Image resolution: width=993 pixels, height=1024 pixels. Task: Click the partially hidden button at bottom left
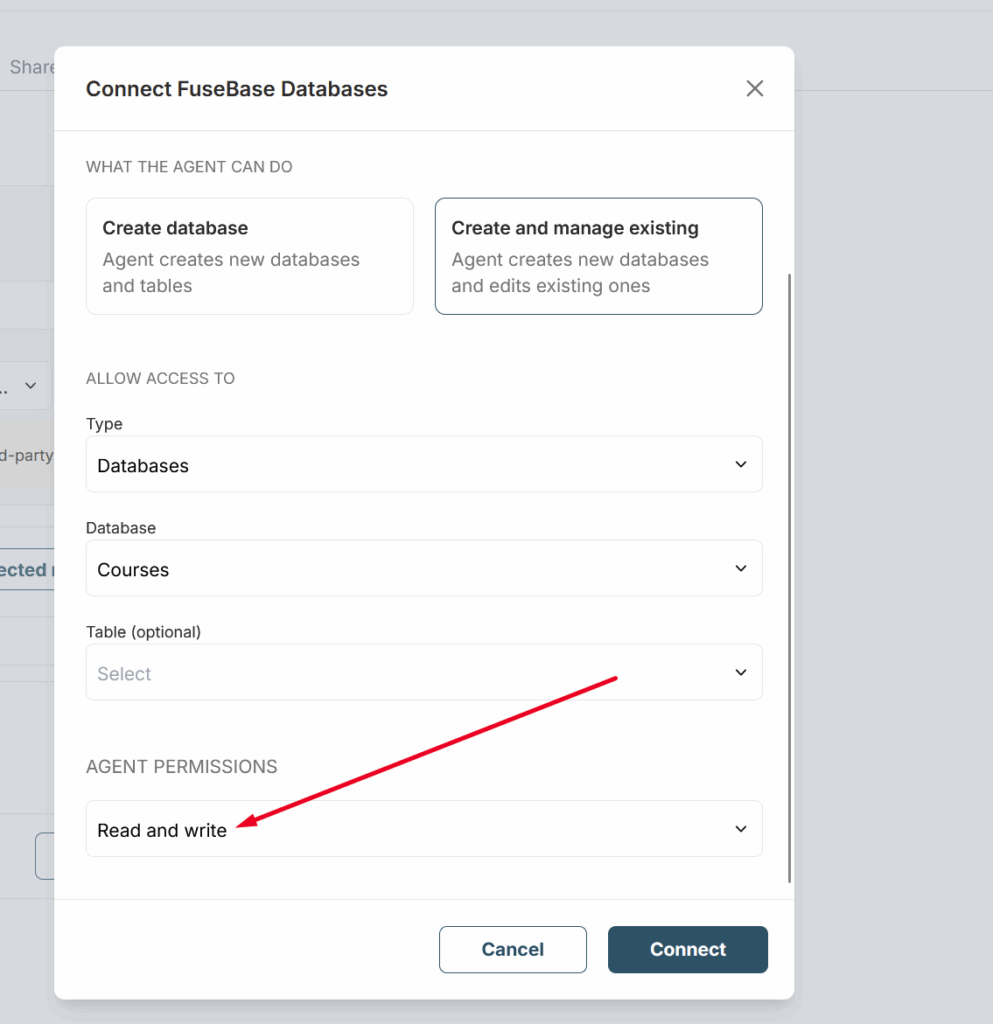tap(45, 856)
